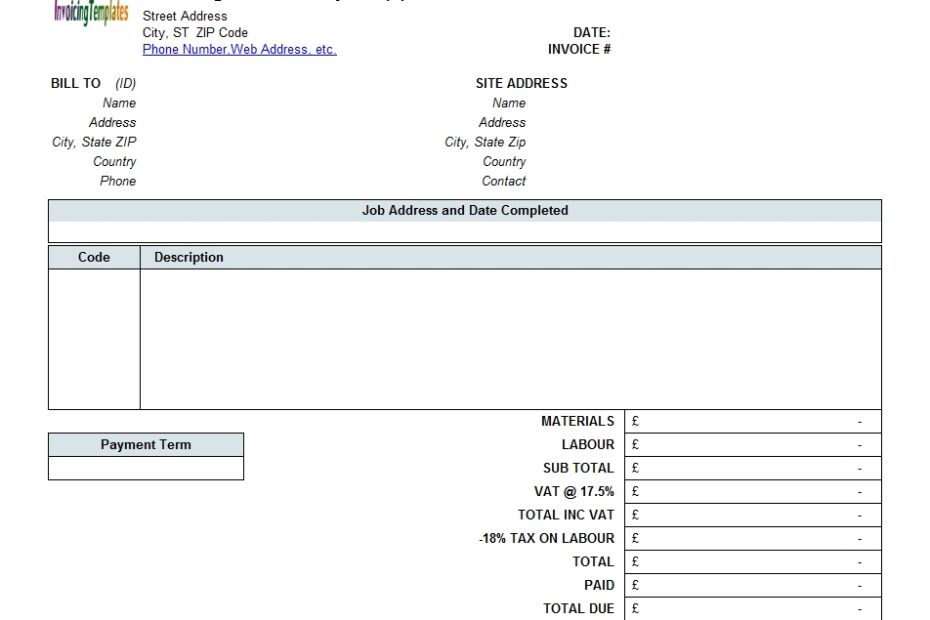930x620 pixels.
Task: Open the Phone Number, Web Address link
Action: click(239, 49)
